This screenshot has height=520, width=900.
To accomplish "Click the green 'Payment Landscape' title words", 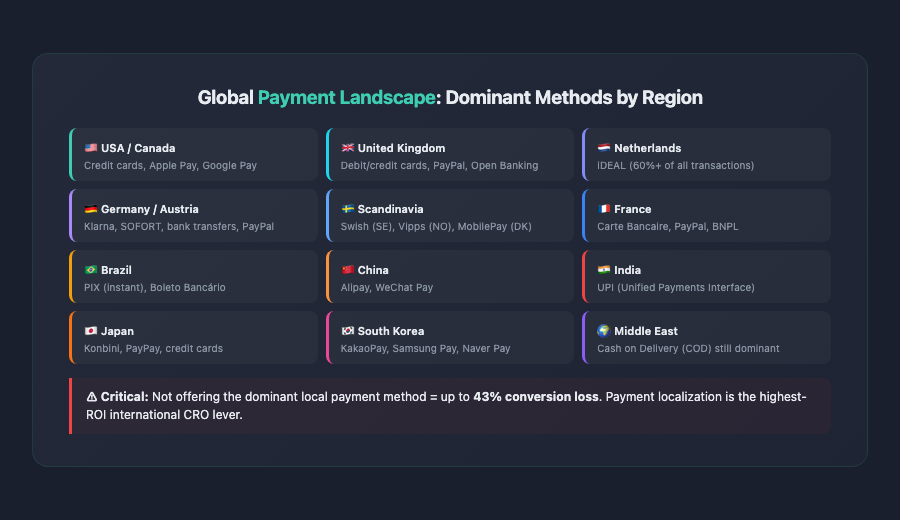I will (x=347, y=98).
